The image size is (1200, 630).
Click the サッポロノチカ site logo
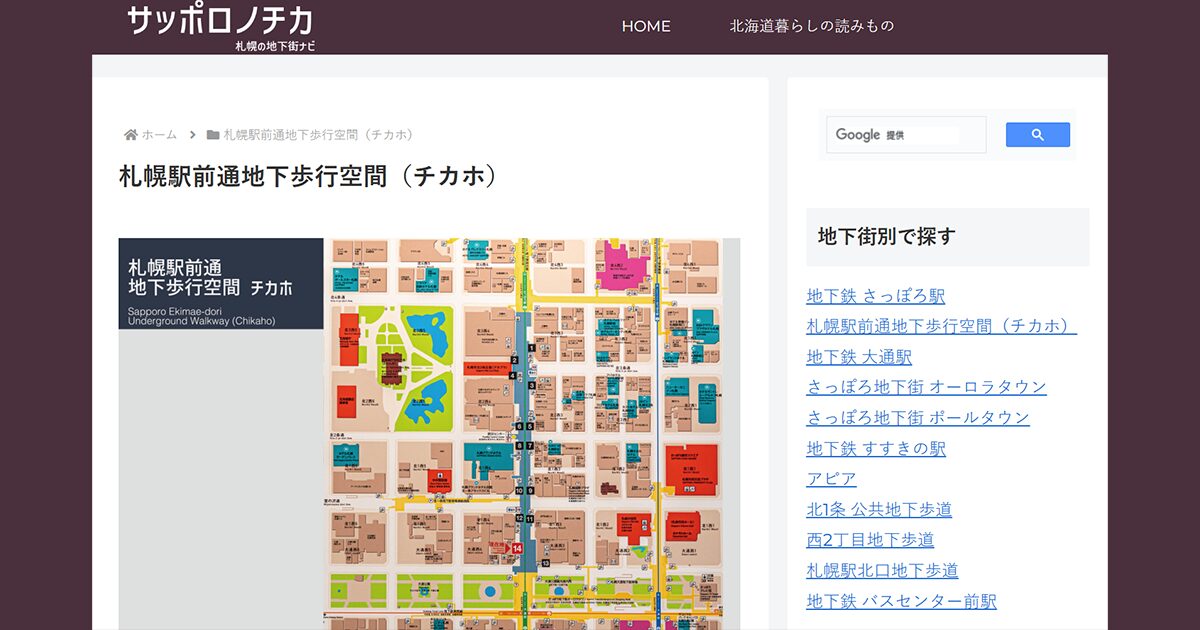[221, 25]
